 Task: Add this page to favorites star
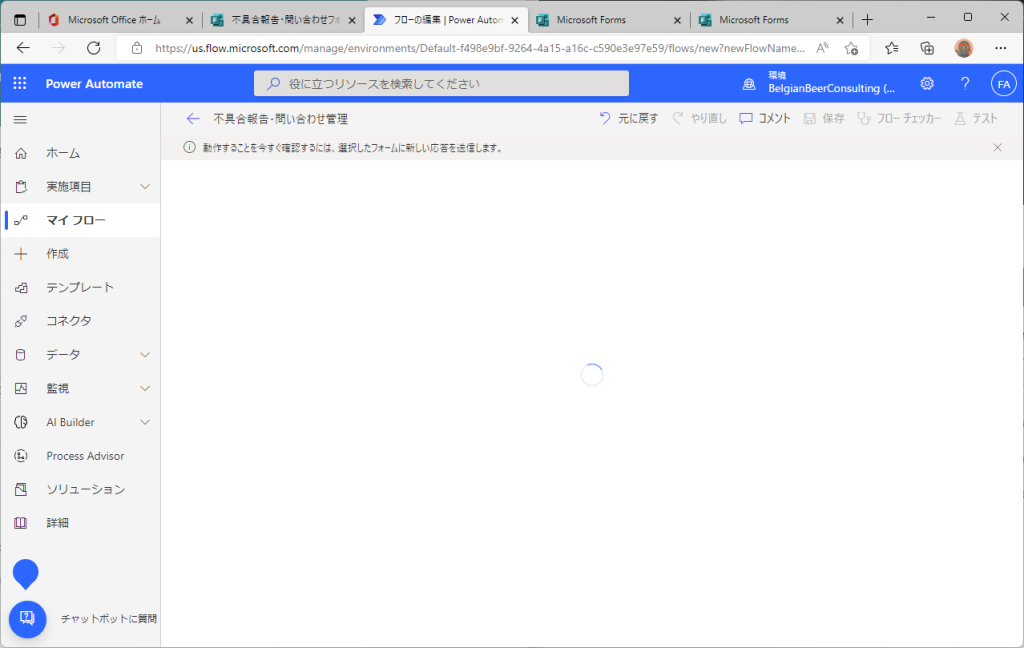coord(851,48)
